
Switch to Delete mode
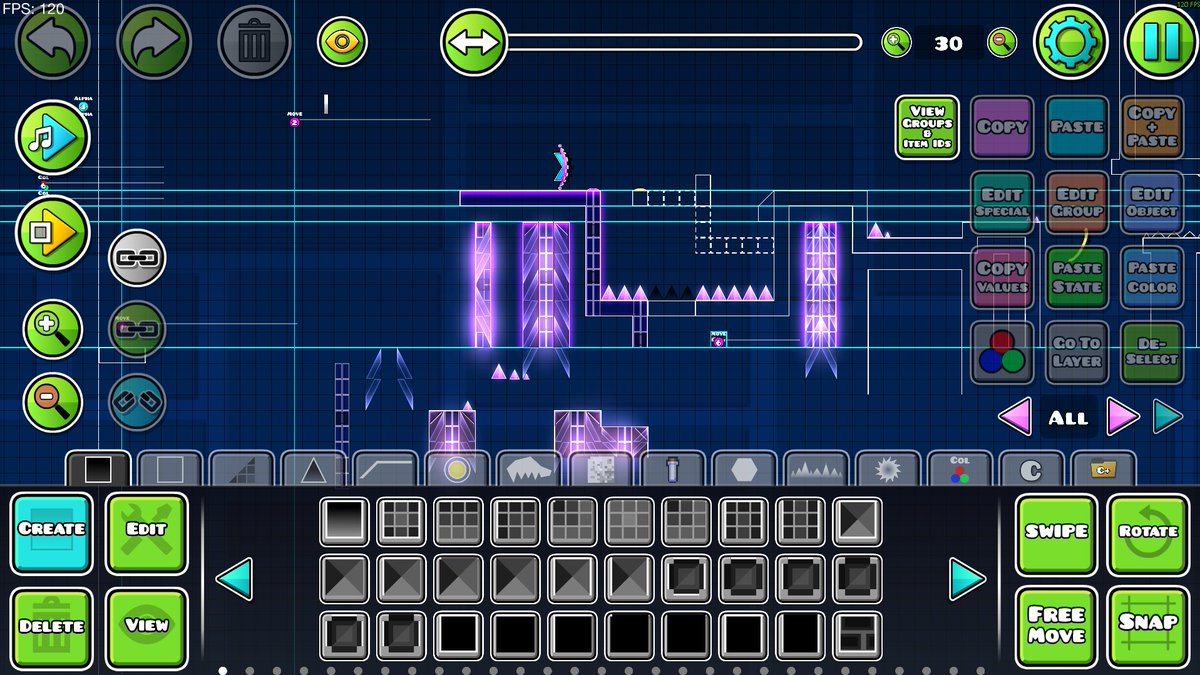[52, 629]
